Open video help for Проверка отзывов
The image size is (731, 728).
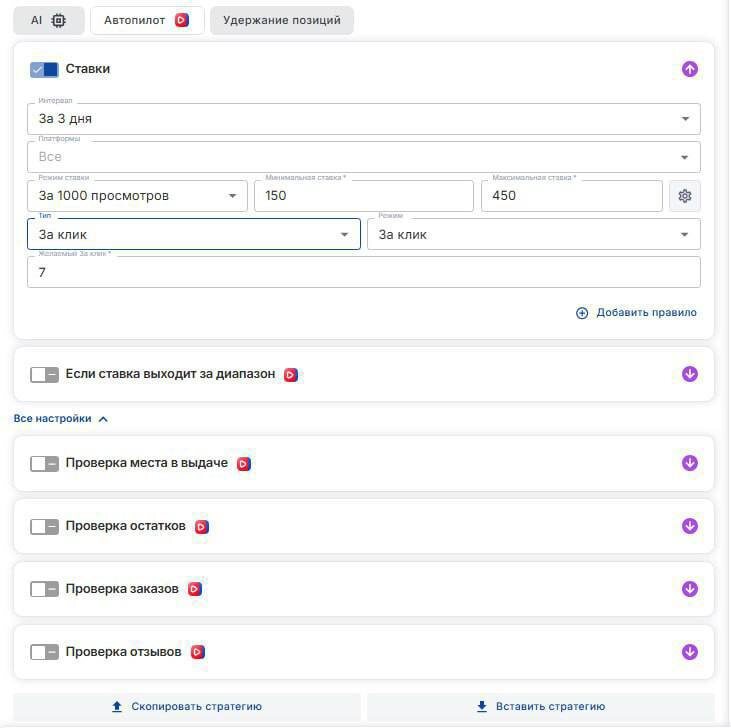pyautogui.click(x=197, y=652)
